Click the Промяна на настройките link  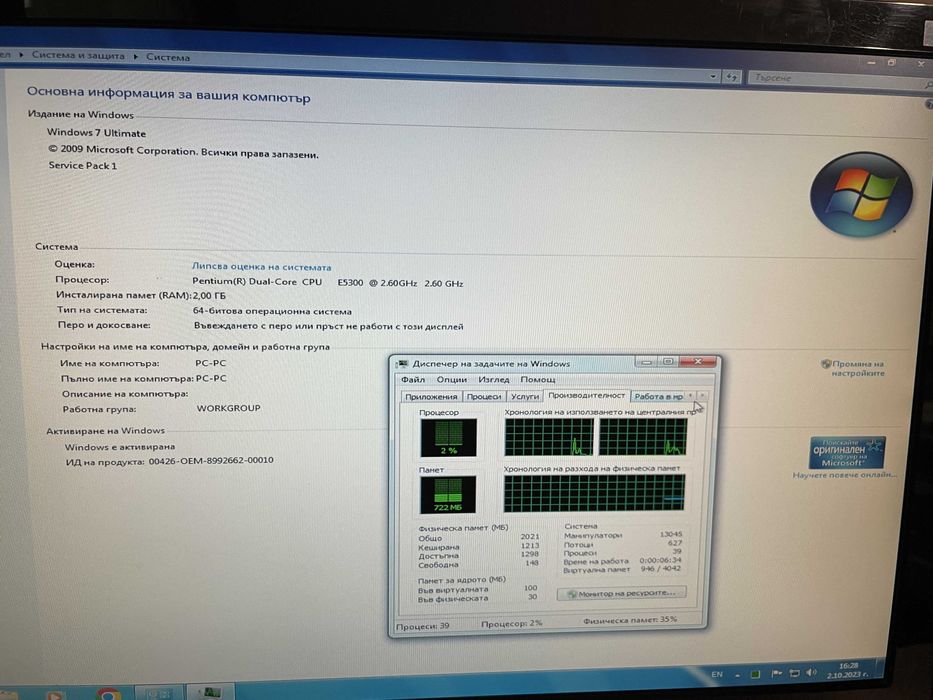tap(857, 368)
